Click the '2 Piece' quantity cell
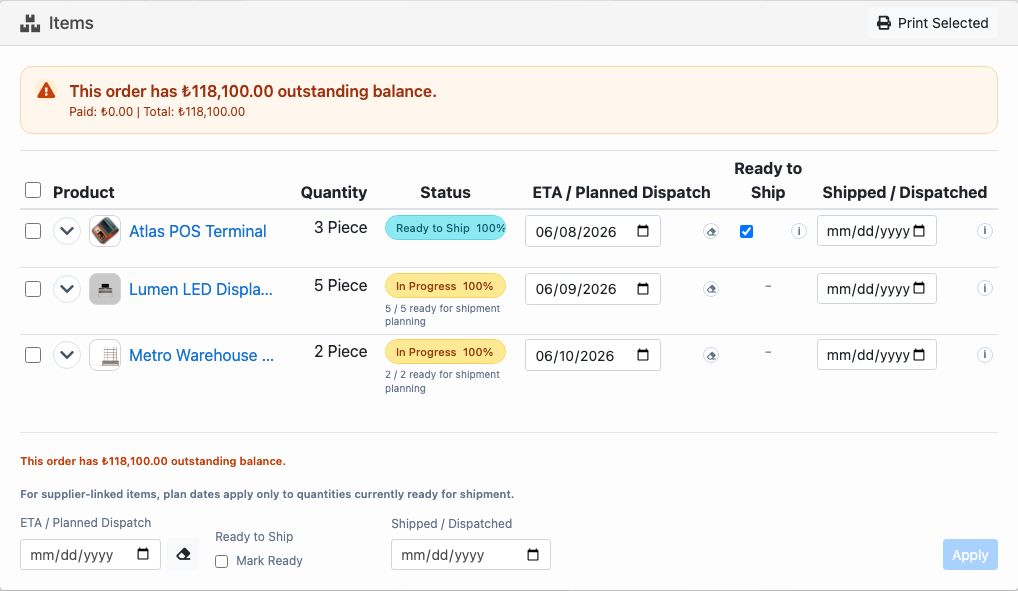Viewport: 1018px width, 591px height. coord(340,351)
